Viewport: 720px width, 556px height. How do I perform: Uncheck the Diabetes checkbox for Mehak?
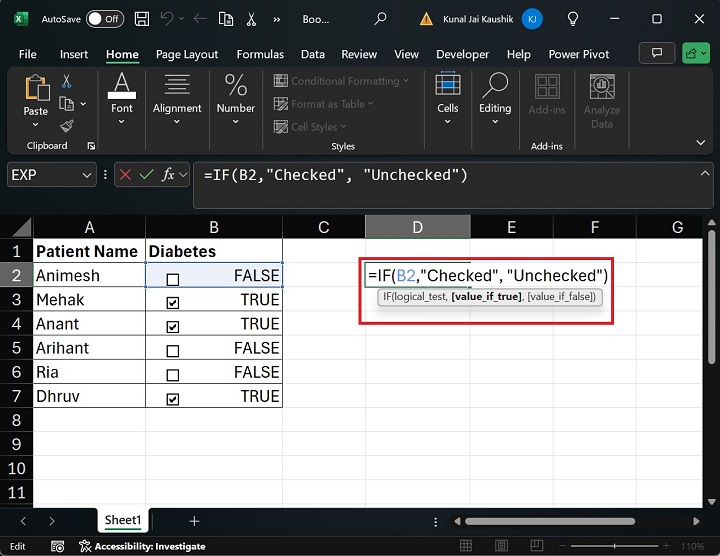point(173,303)
